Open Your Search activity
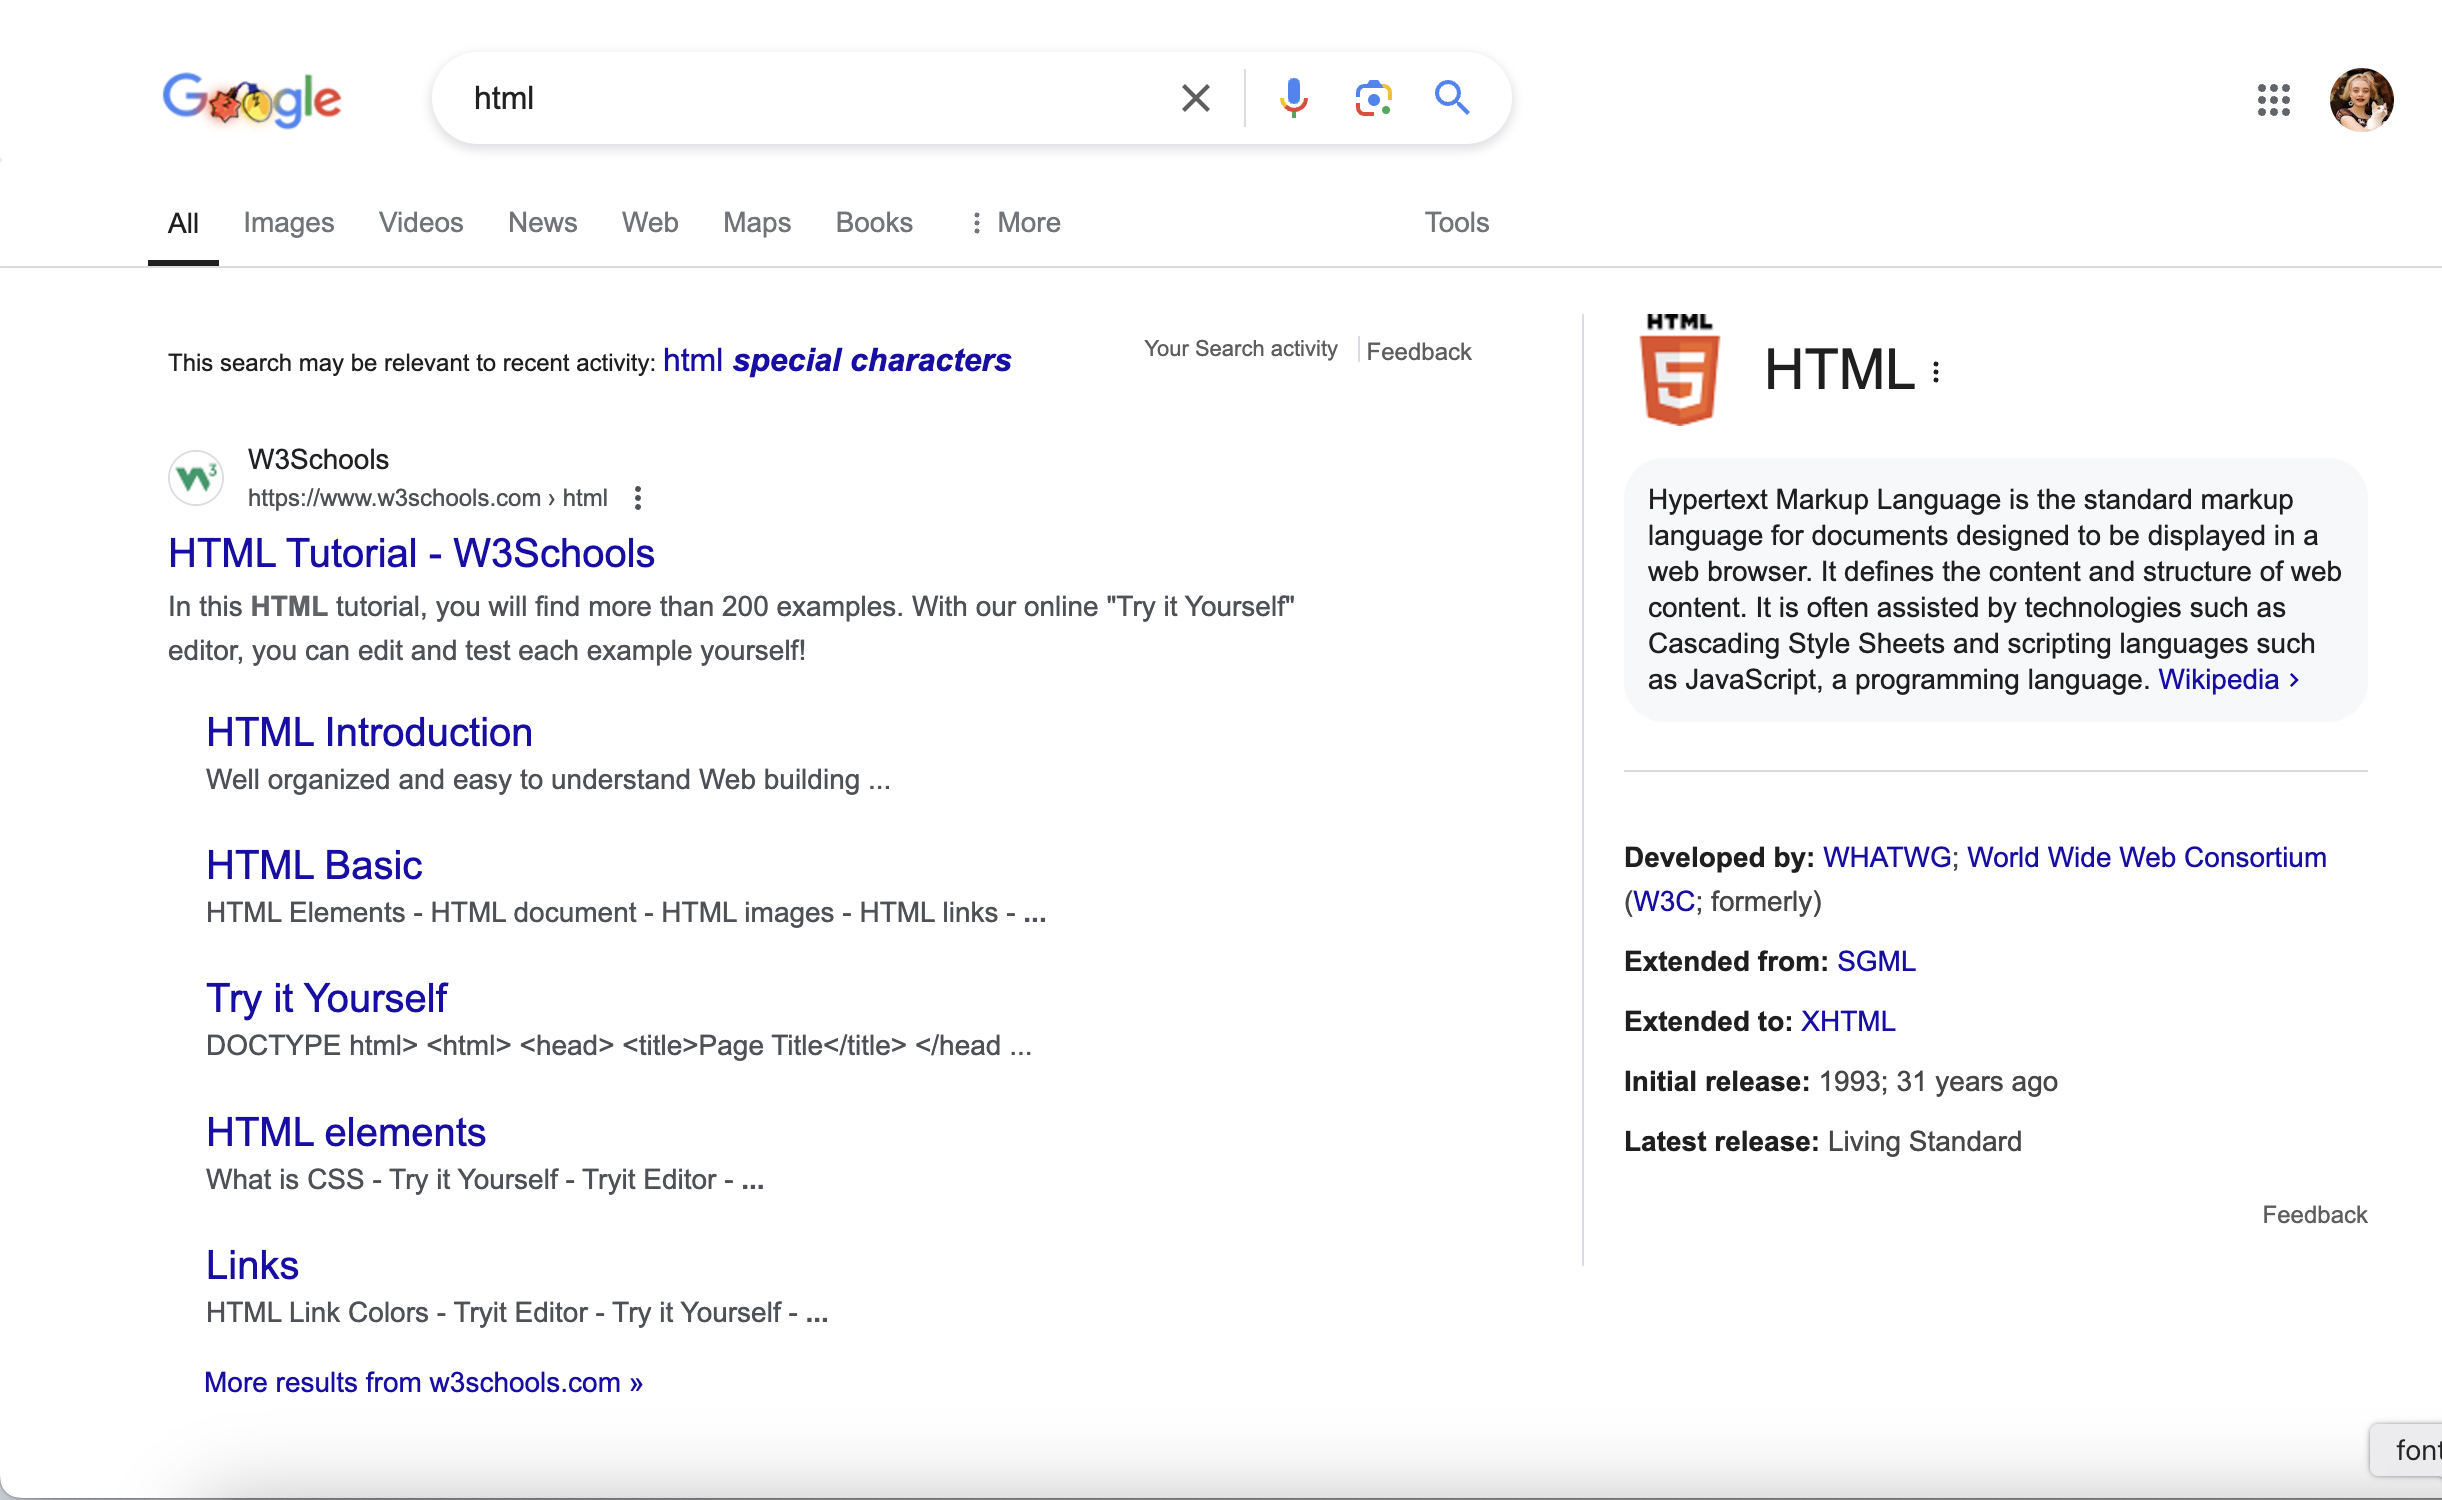The height and width of the screenshot is (1500, 2442). tap(1240, 349)
